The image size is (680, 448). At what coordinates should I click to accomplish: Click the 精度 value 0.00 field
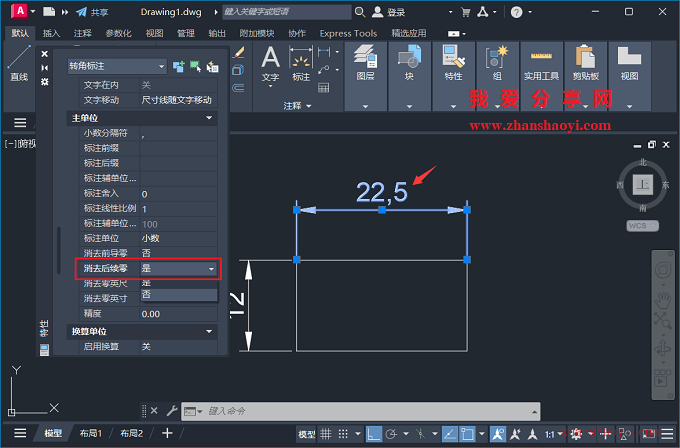(x=178, y=314)
